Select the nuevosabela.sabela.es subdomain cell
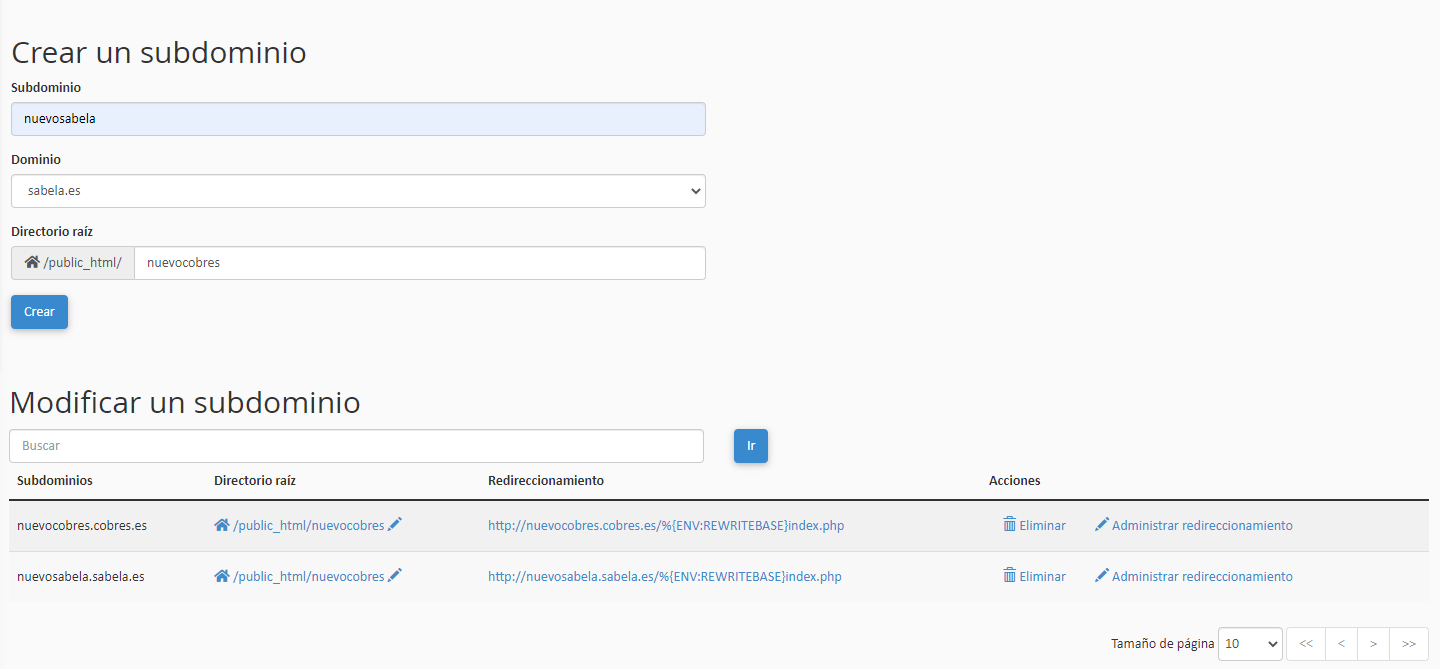The height and width of the screenshot is (672, 1440). 81,576
